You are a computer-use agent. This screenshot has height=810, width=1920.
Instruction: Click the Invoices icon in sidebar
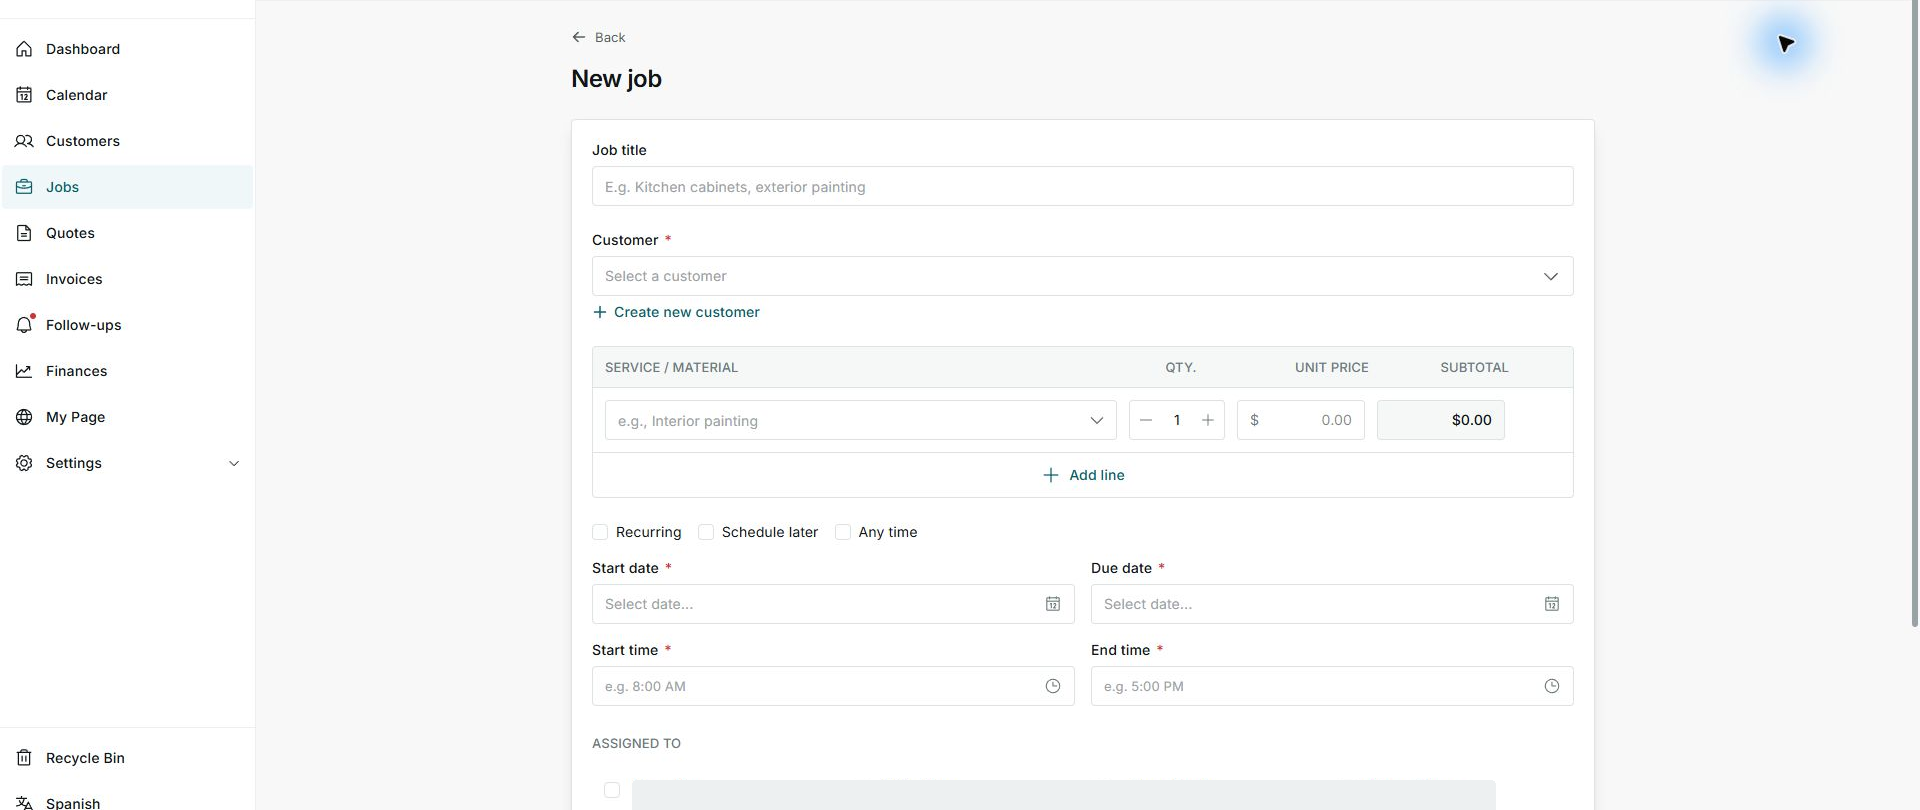24,279
